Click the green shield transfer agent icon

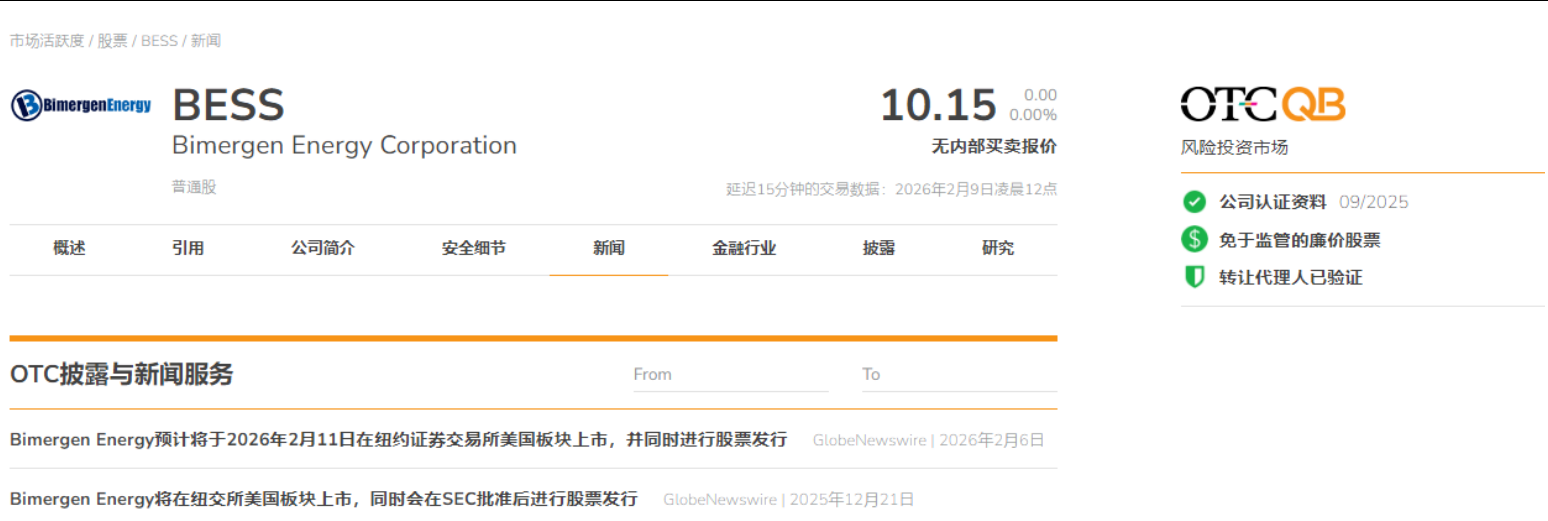point(1194,277)
